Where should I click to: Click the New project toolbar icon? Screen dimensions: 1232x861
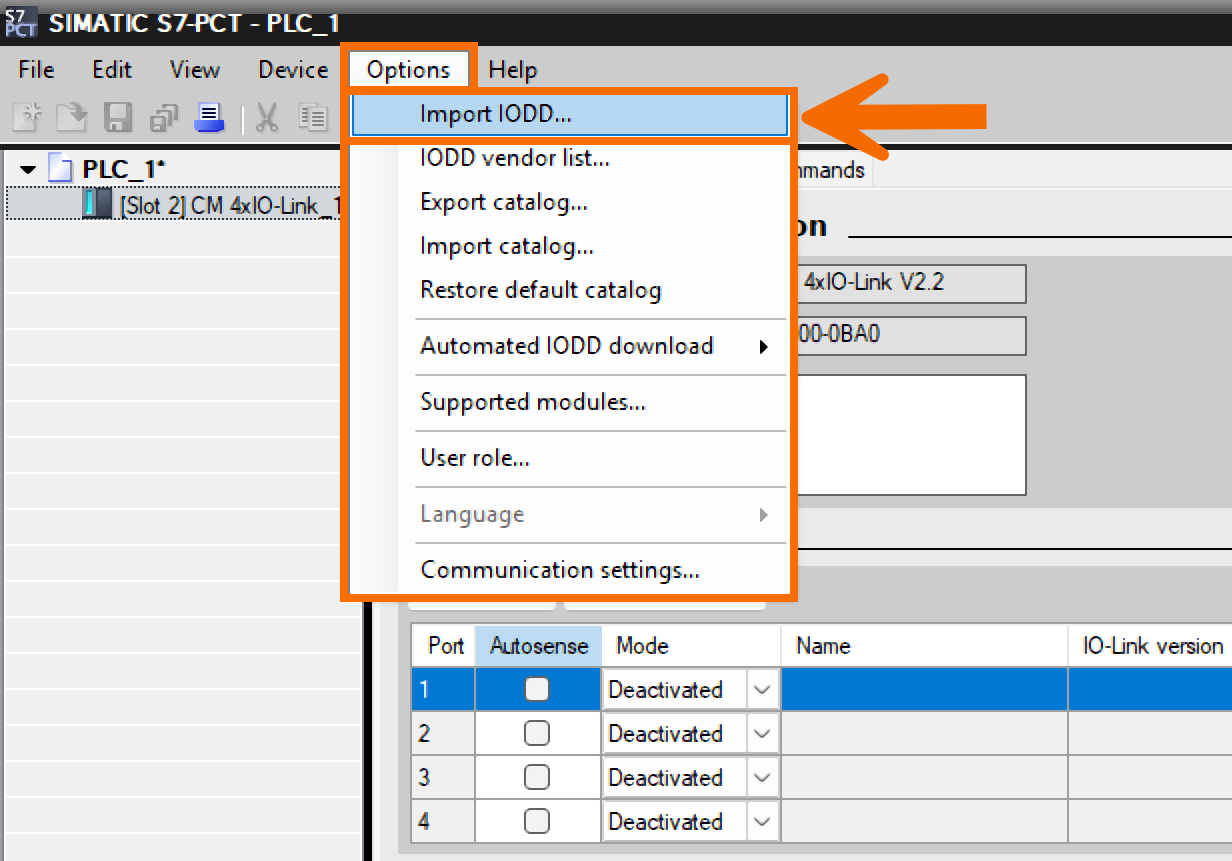pyautogui.click(x=27, y=117)
